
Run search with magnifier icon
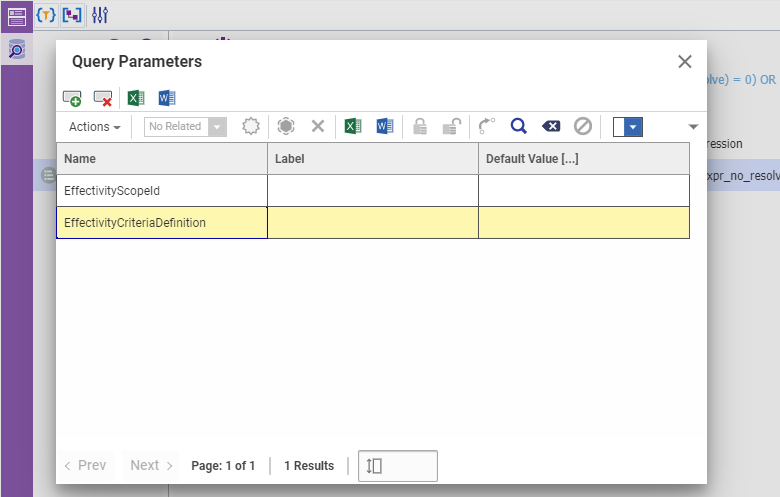click(x=518, y=126)
